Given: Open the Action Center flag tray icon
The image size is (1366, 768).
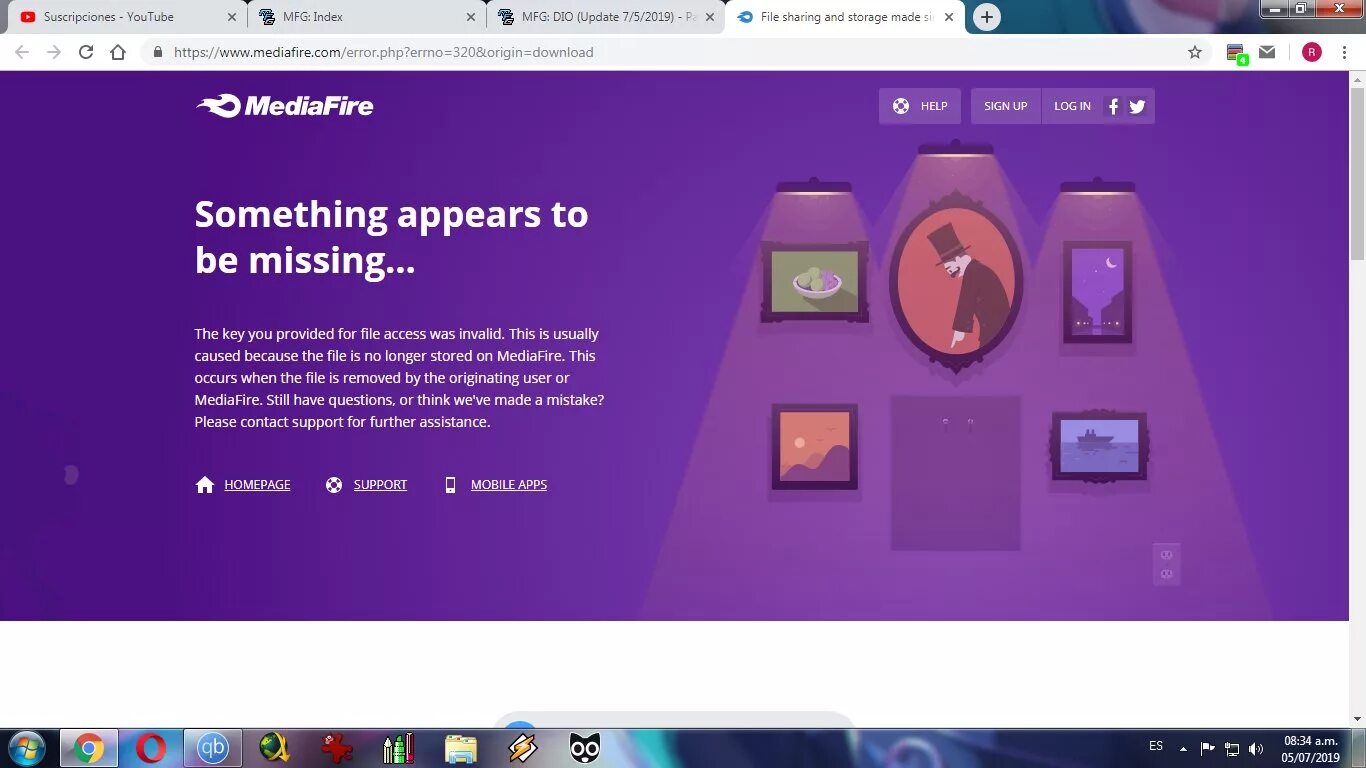Looking at the screenshot, I should tap(1207, 748).
